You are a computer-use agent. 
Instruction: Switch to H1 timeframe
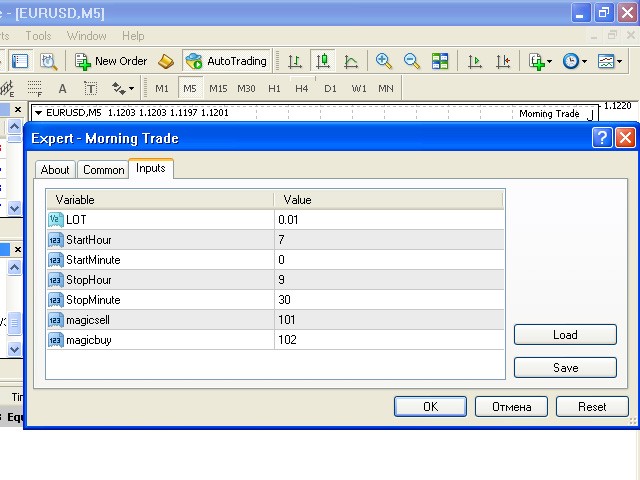(274, 89)
